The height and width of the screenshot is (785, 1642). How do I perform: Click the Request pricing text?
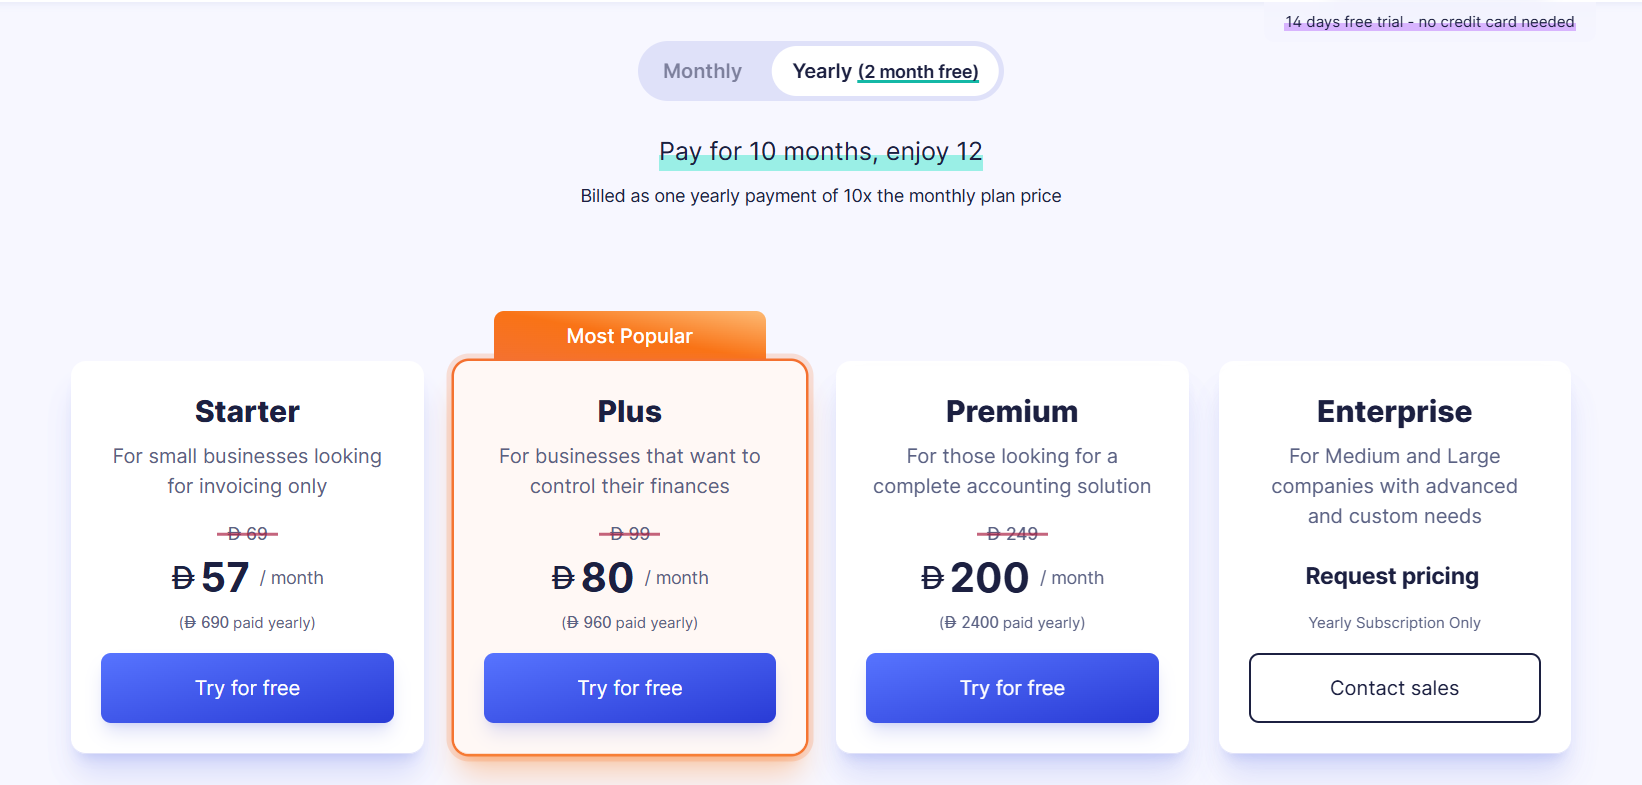(1392, 576)
